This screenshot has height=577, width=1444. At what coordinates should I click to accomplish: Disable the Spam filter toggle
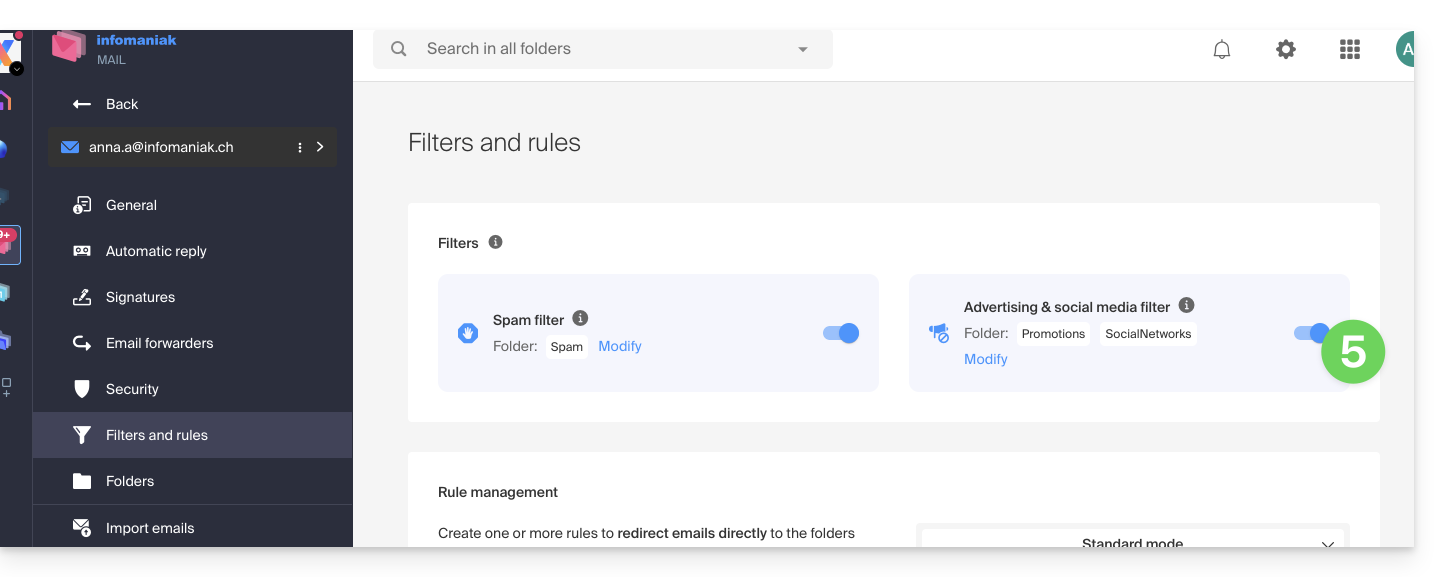(841, 333)
